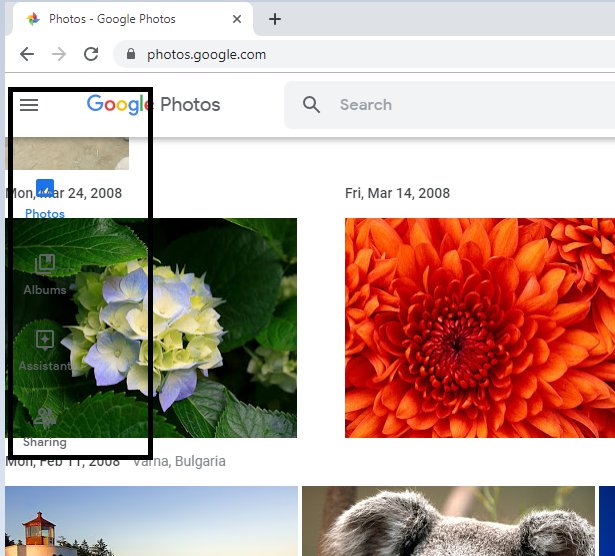The height and width of the screenshot is (556, 615).
Task: Click the photos.google.com address bar
Action: click(x=364, y=54)
